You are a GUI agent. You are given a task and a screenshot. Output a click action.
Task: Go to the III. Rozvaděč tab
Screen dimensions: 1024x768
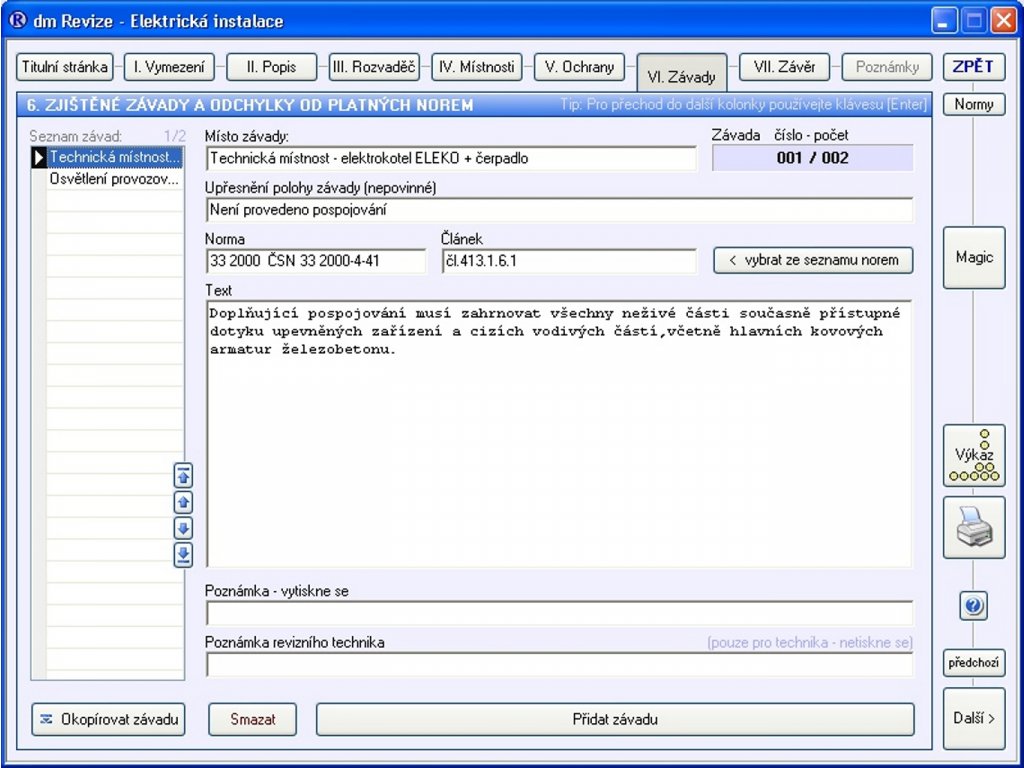click(375, 67)
